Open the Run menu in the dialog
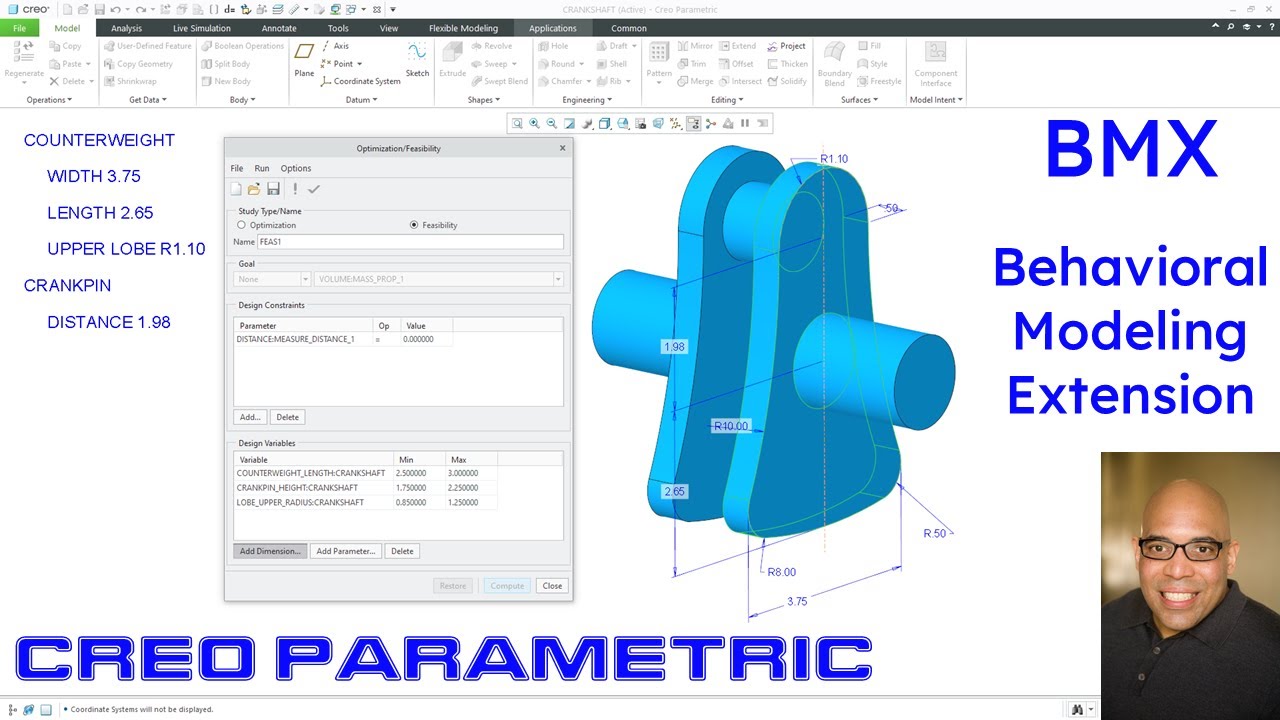Image resolution: width=1280 pixels, height=720 pixels. tap(261, 168)
